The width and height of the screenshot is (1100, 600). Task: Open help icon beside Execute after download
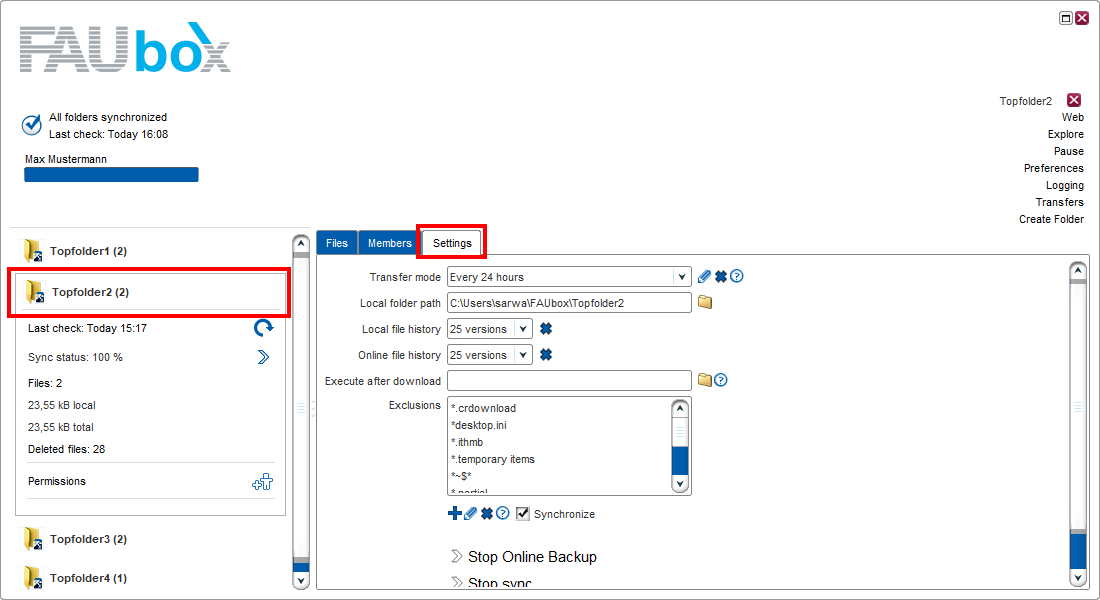(x=720, y=380)
